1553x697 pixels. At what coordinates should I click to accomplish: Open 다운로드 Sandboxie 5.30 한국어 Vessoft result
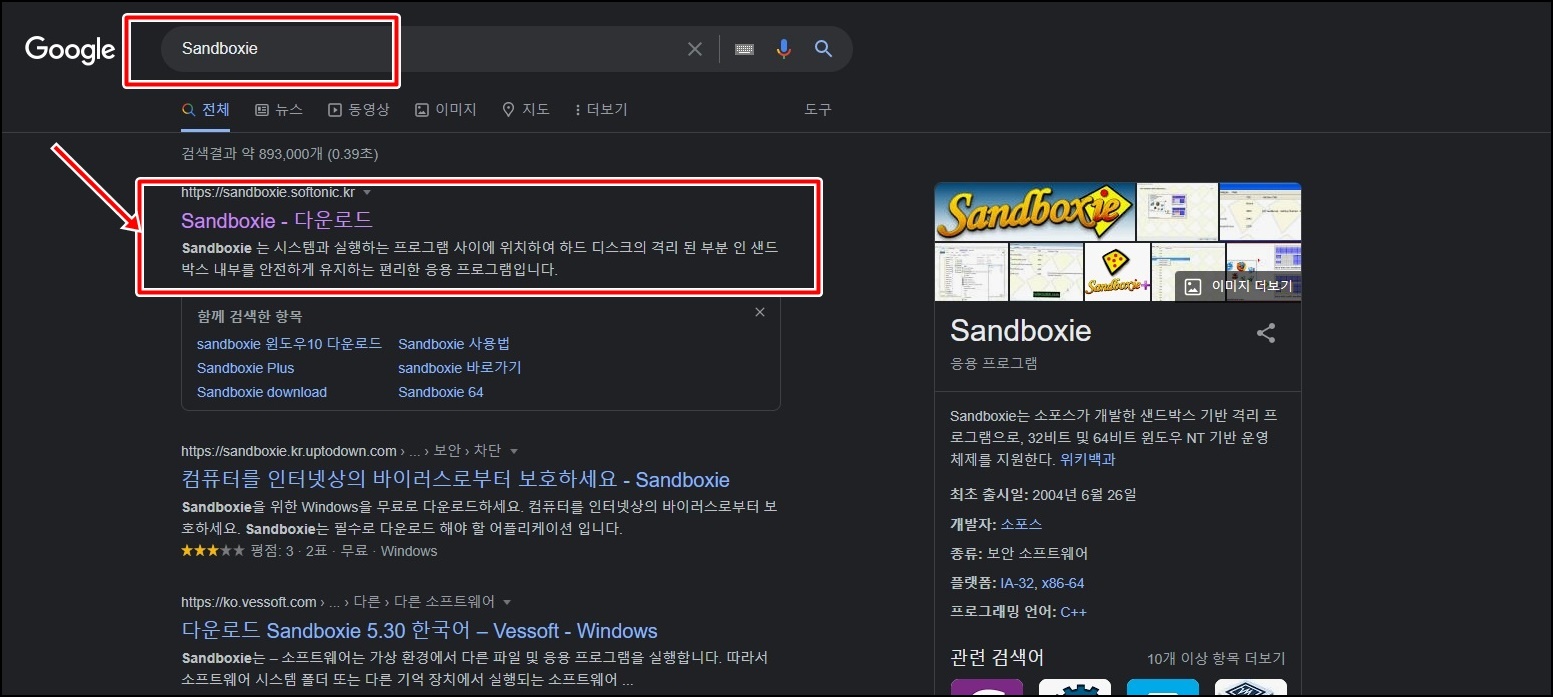[420, 631]
